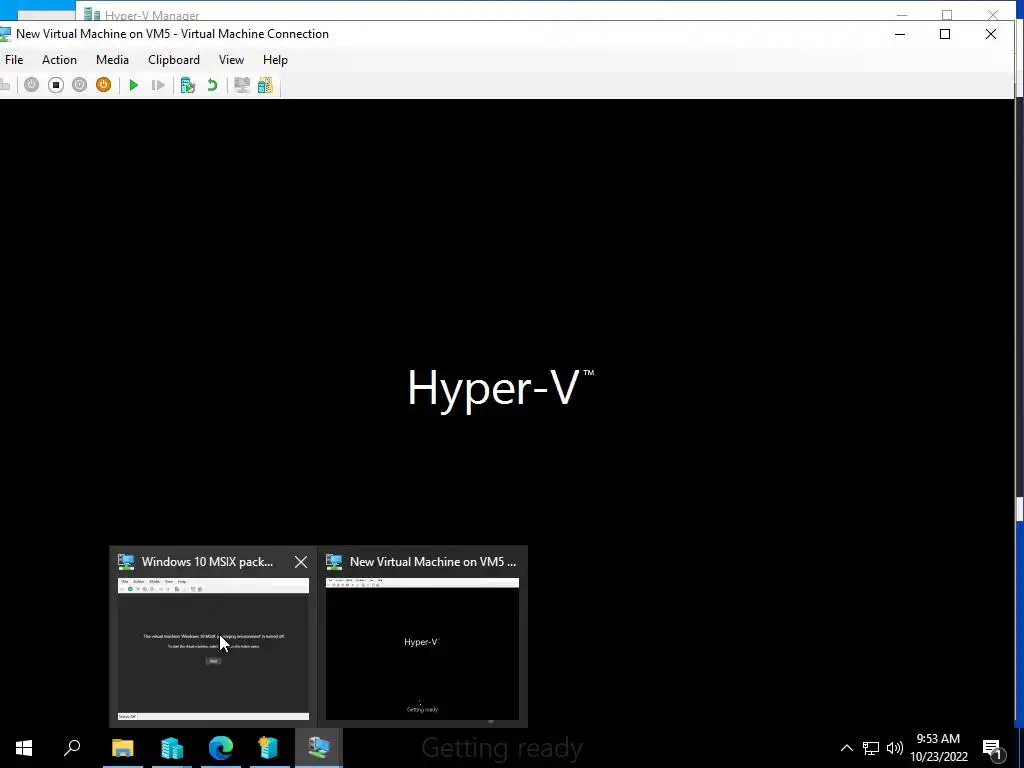Show hidden system tray icons
The height and width of the screenshot is (768, 1024).
[x=846, y=748]
